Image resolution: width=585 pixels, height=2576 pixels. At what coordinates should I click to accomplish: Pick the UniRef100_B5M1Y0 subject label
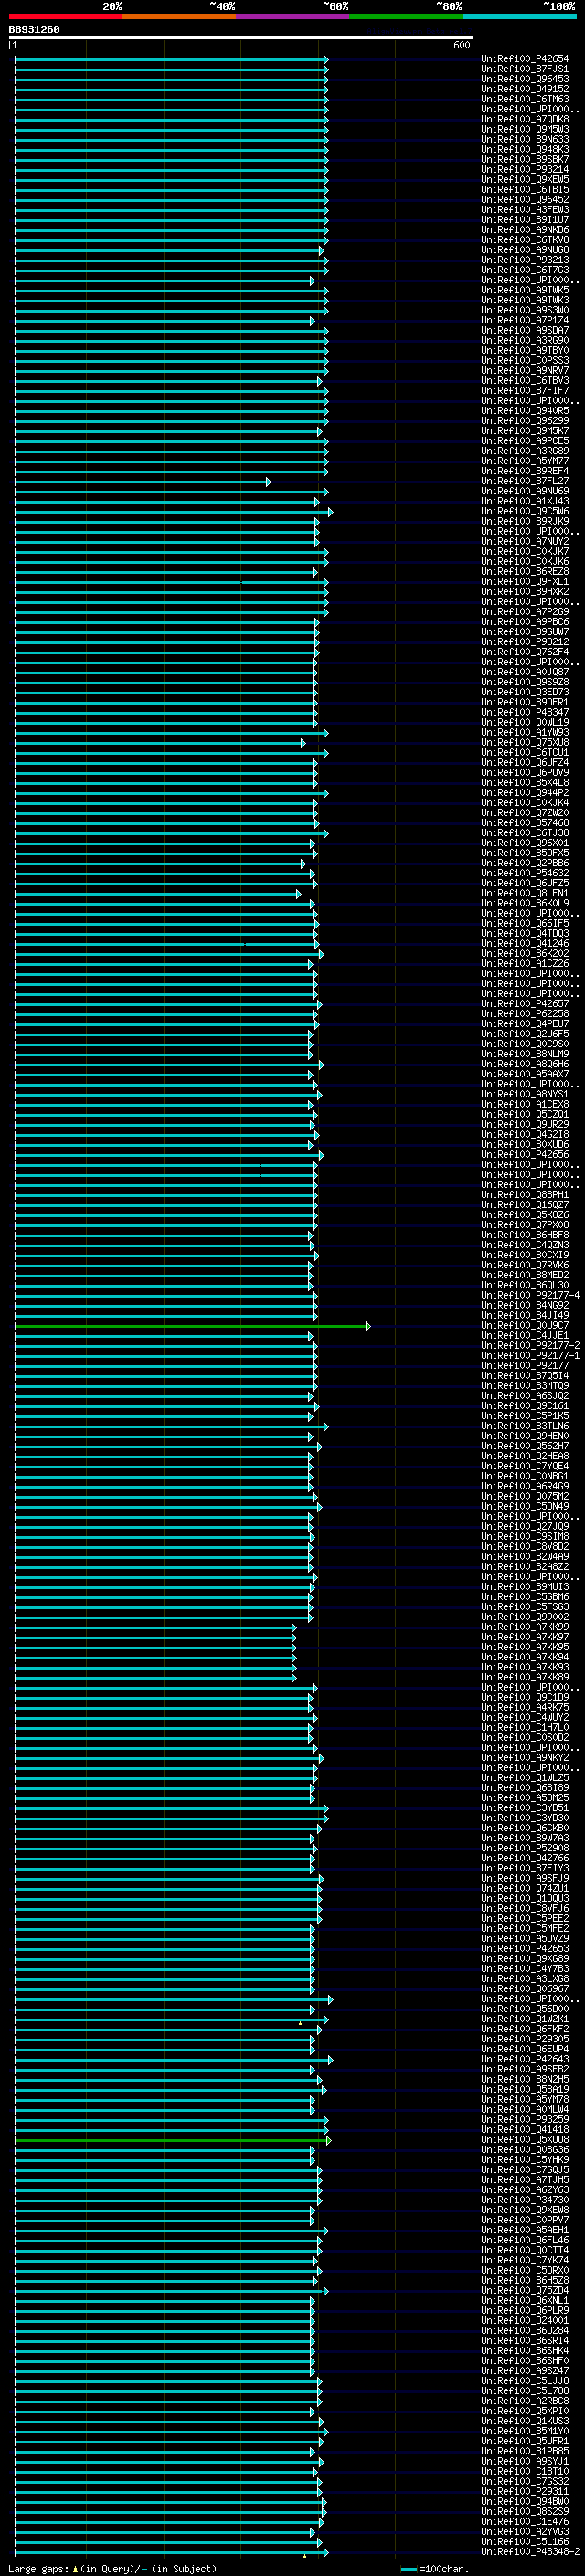click(x=525, y=2431)
